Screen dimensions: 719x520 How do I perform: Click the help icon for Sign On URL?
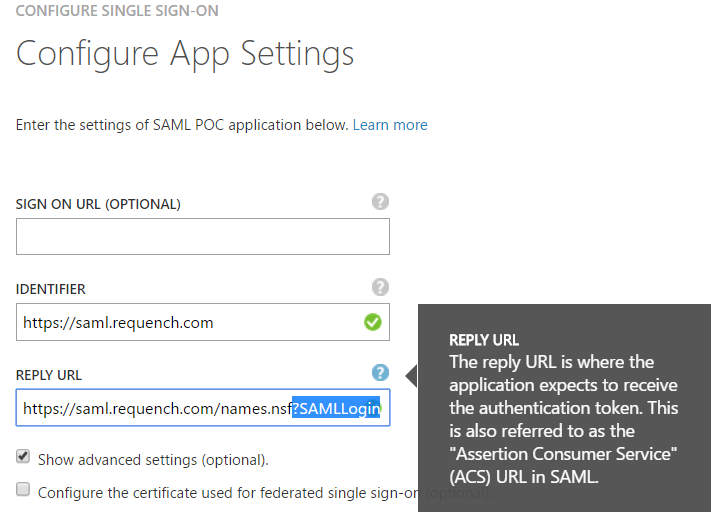(380, 201)
